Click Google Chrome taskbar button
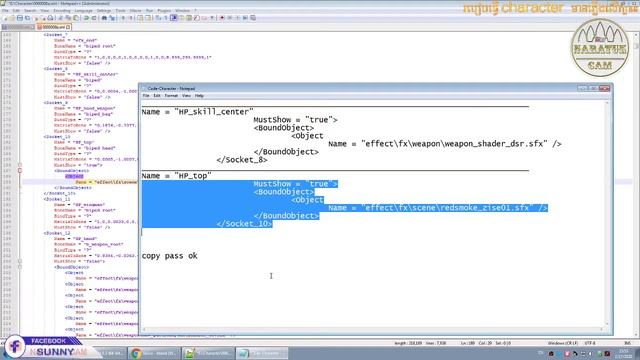Viewport: 640px width, 360px height. [154, 353]
